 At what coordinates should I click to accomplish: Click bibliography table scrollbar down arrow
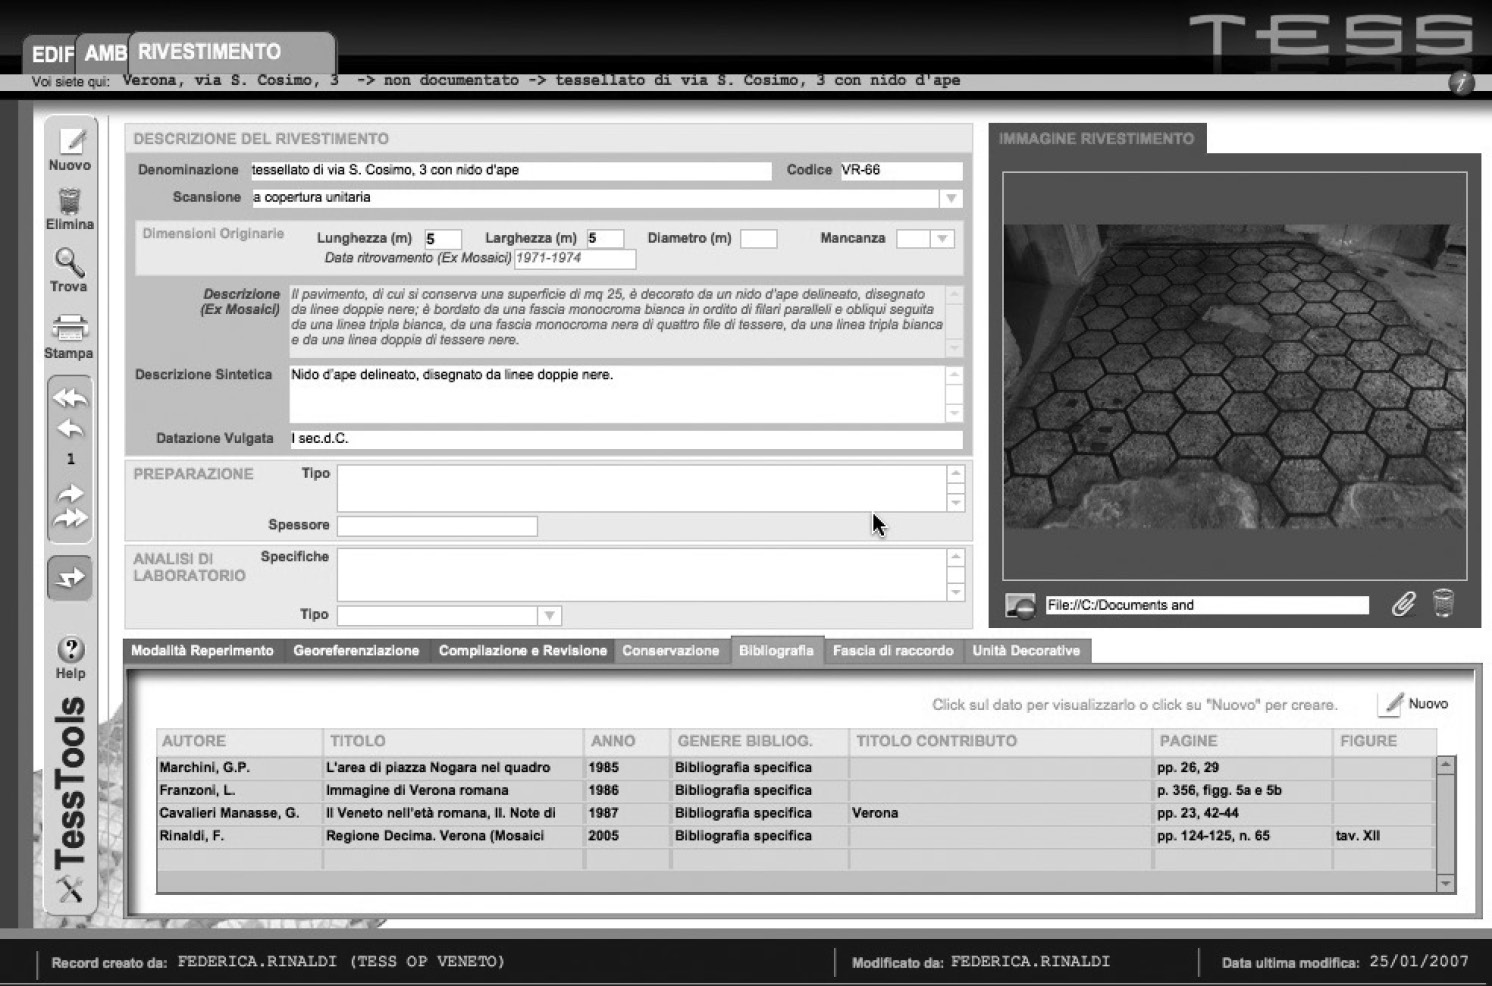click(x=1445, y=883)
